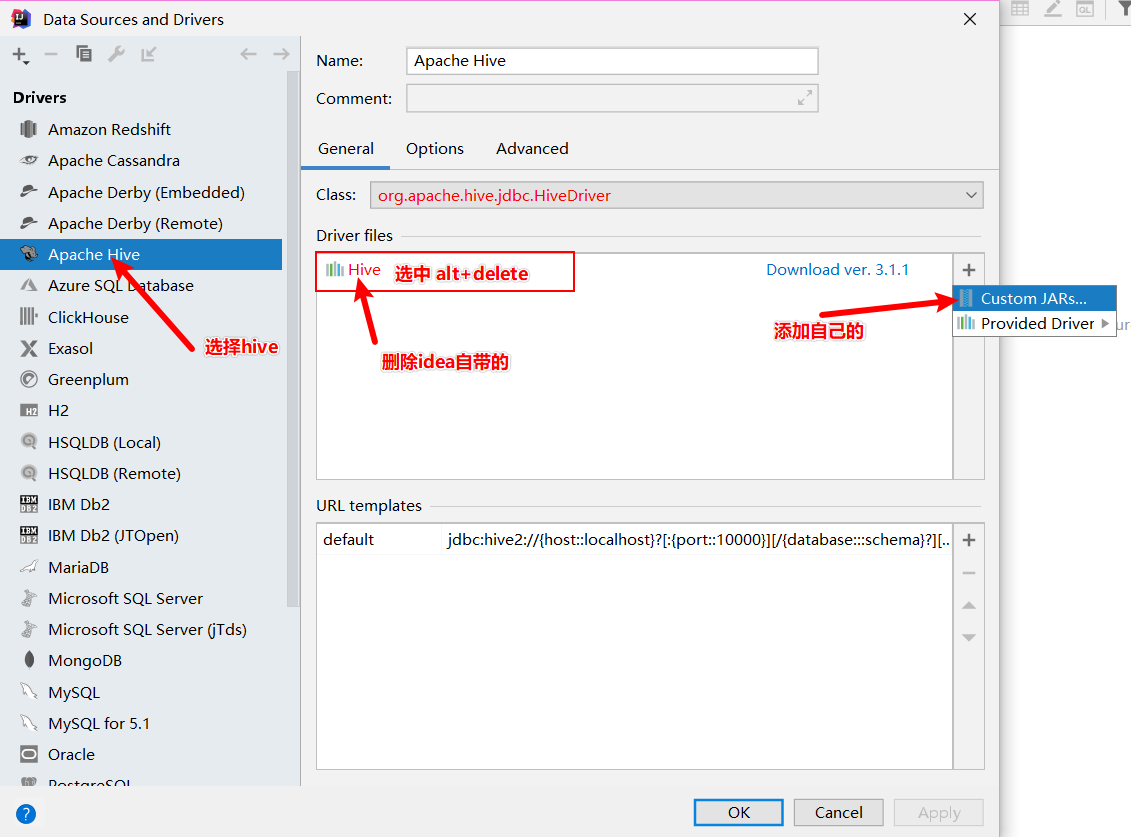Click the pencil edit icon in the right toolbar

1052,10
